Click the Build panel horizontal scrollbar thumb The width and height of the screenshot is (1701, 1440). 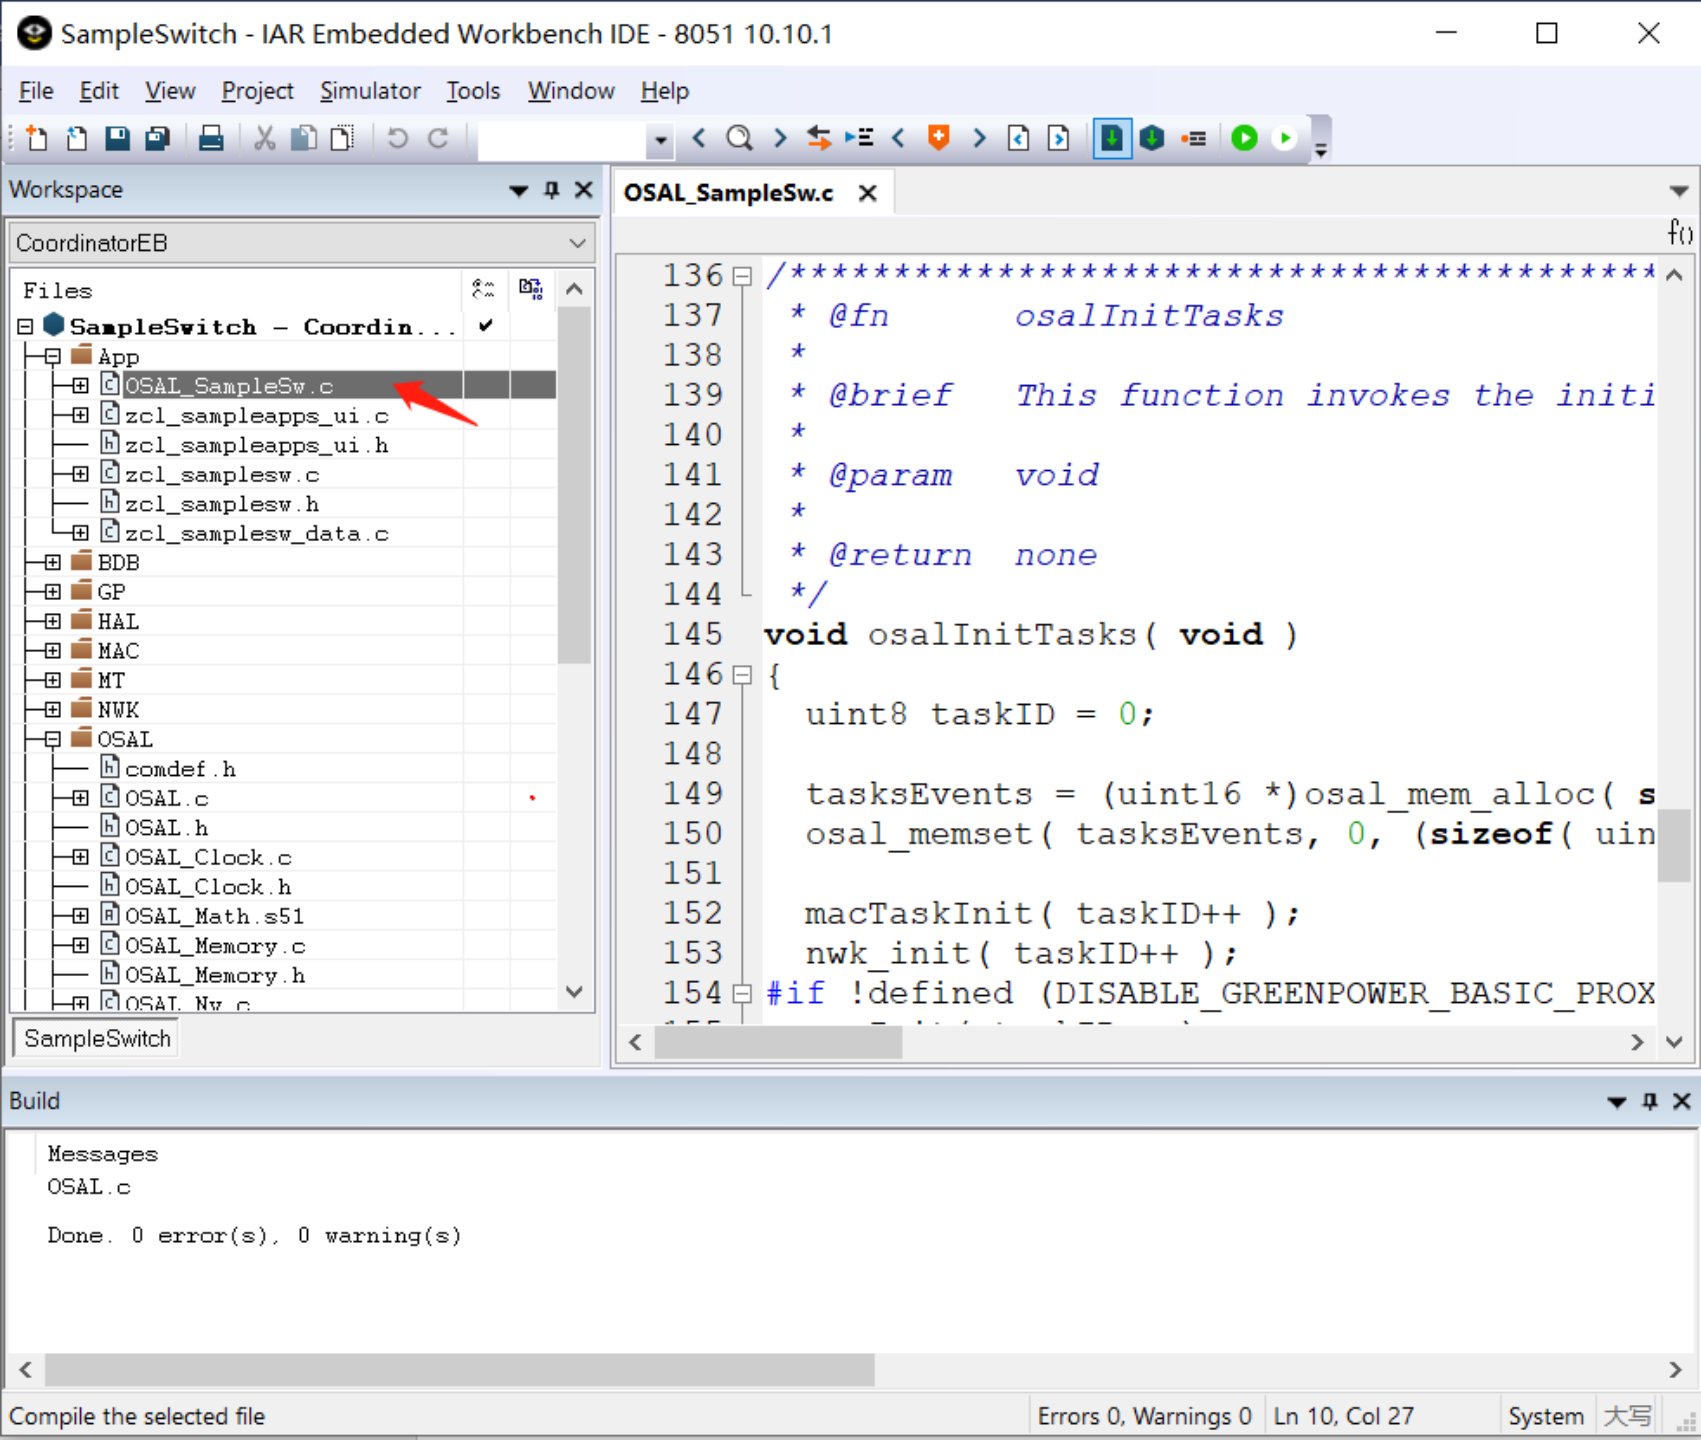[460, 1369]
